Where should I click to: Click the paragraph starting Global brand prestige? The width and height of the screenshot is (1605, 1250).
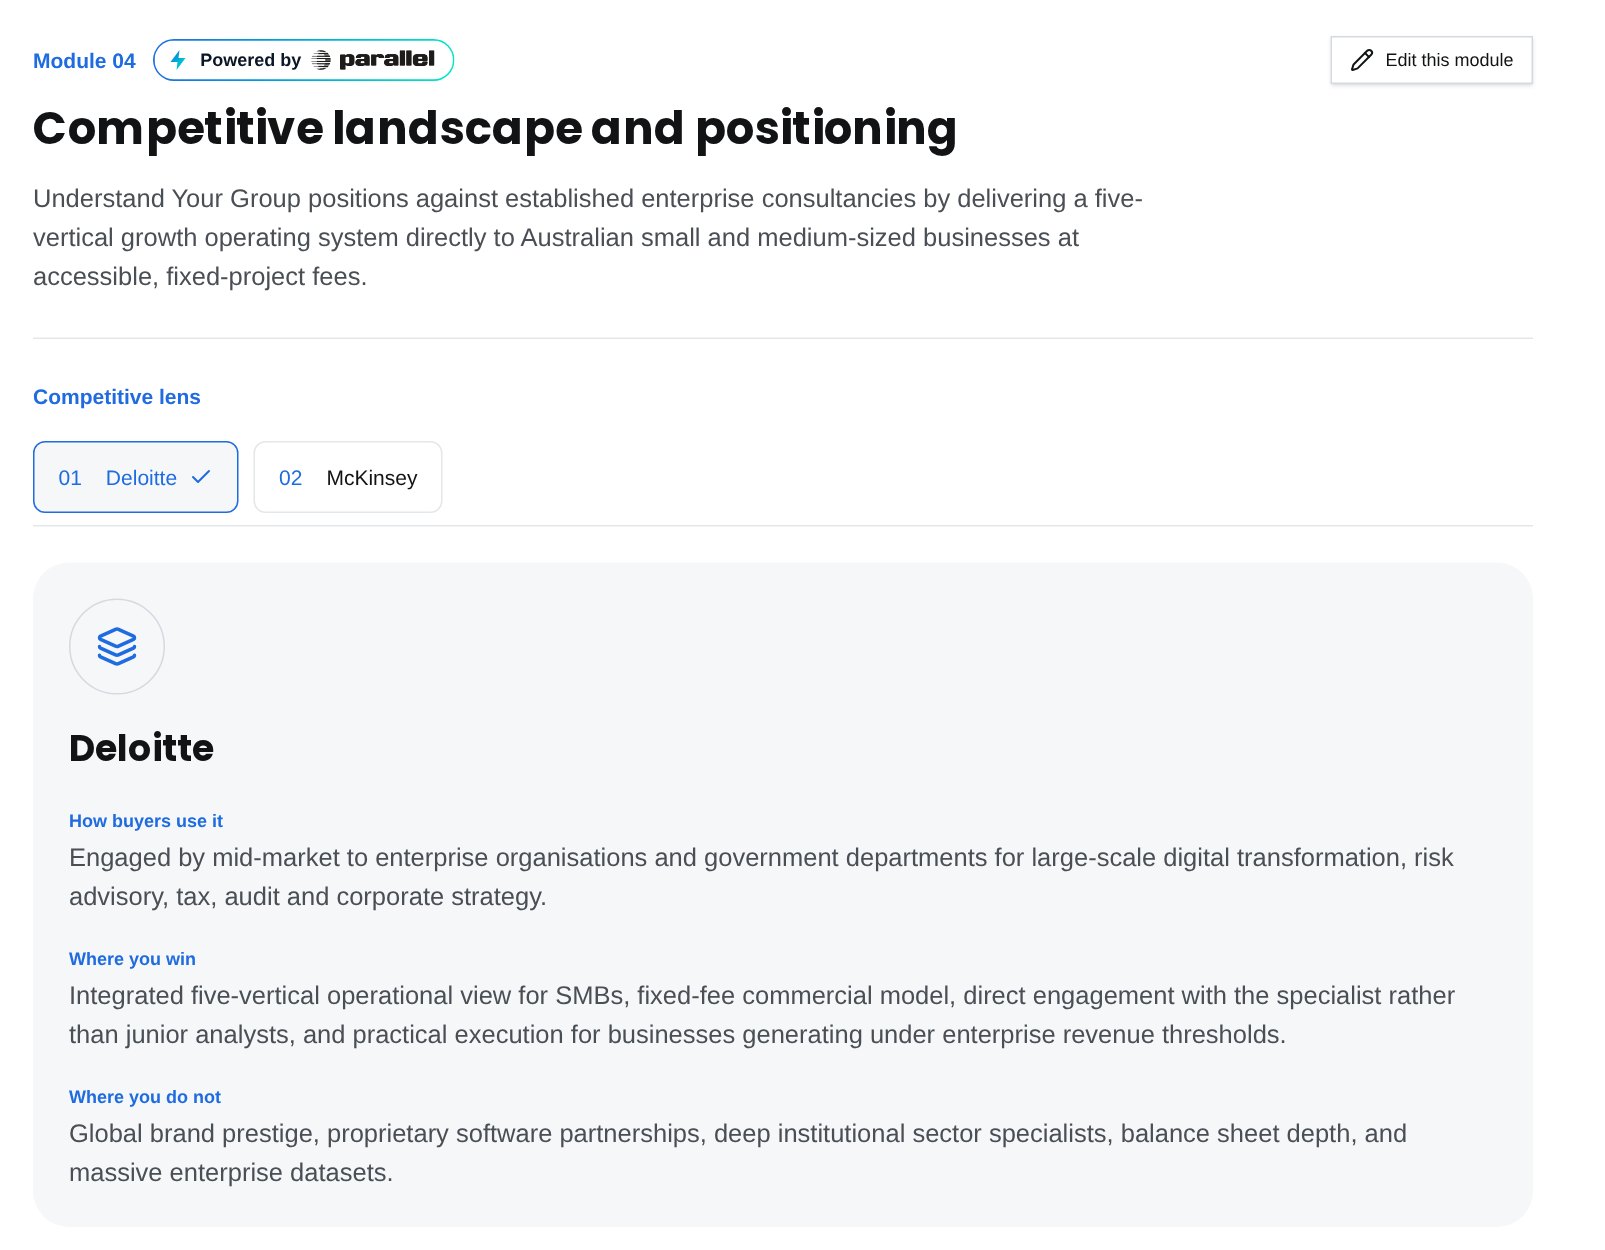click(x=738, y=1153)
